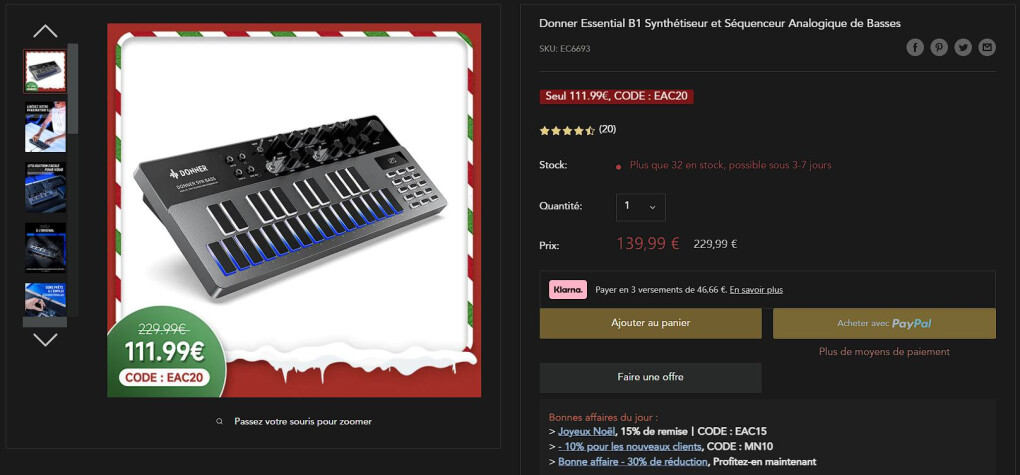Click 'Ajouter au panier' button

pos(650,323)
